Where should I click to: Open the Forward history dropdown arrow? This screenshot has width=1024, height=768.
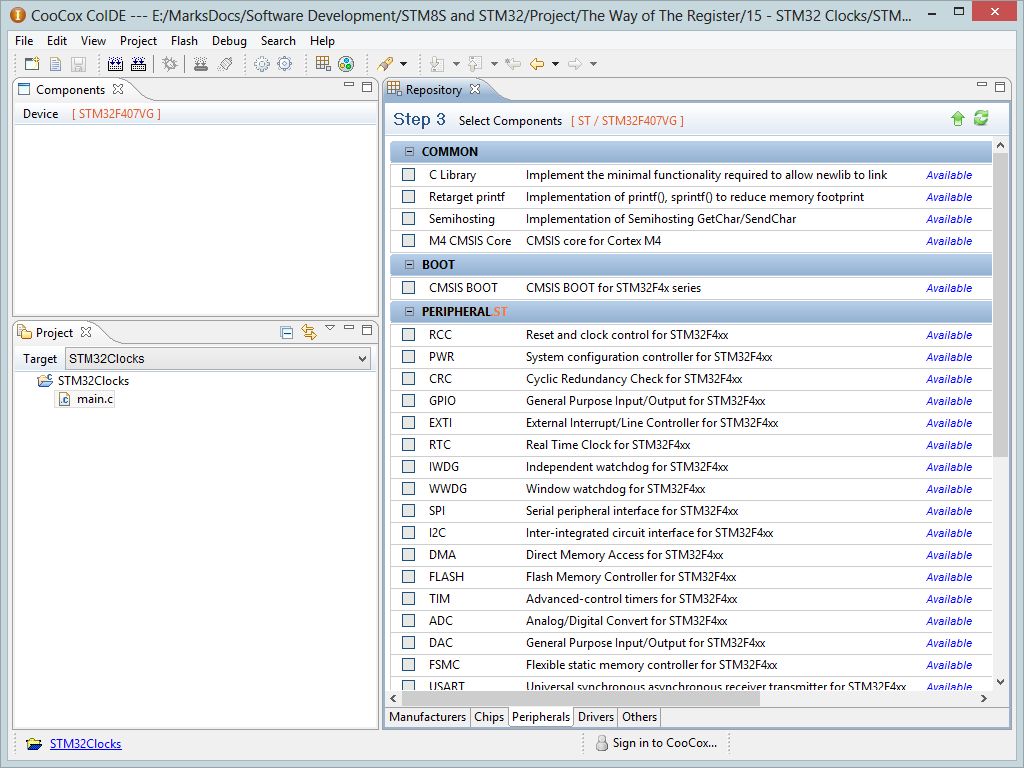[x=594, y=64]
